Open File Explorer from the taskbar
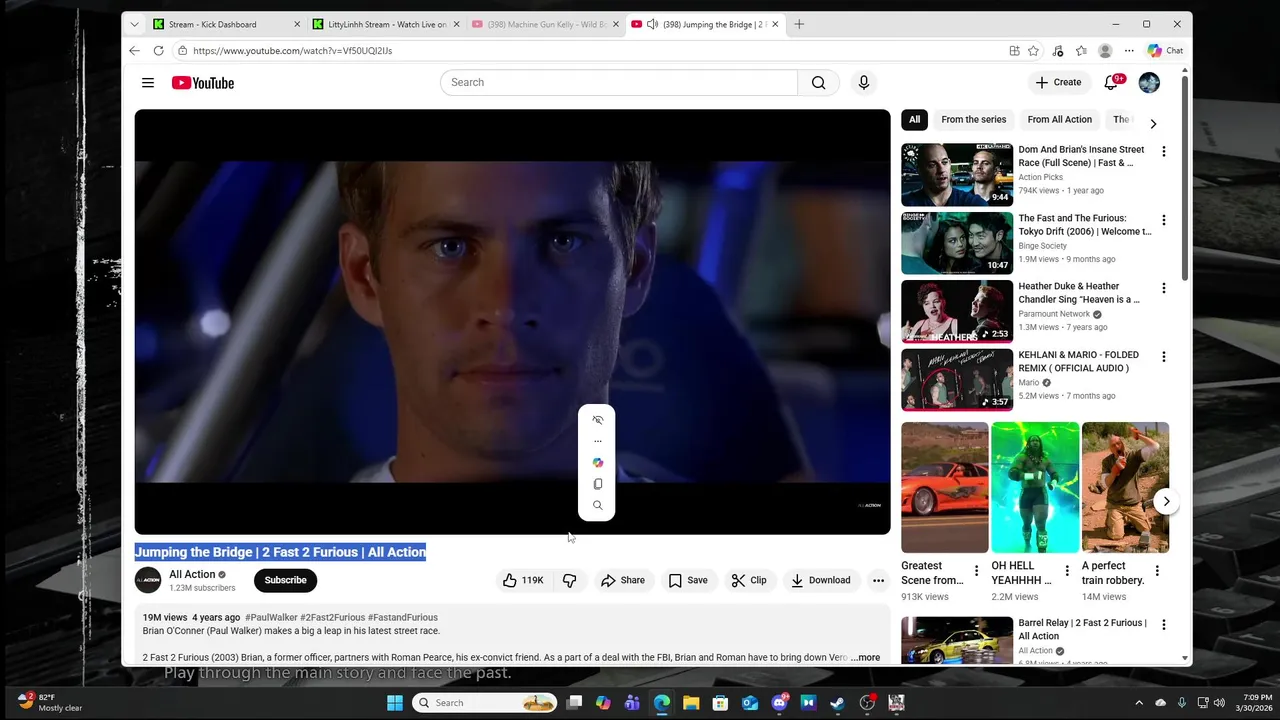 tap(691, 703)
